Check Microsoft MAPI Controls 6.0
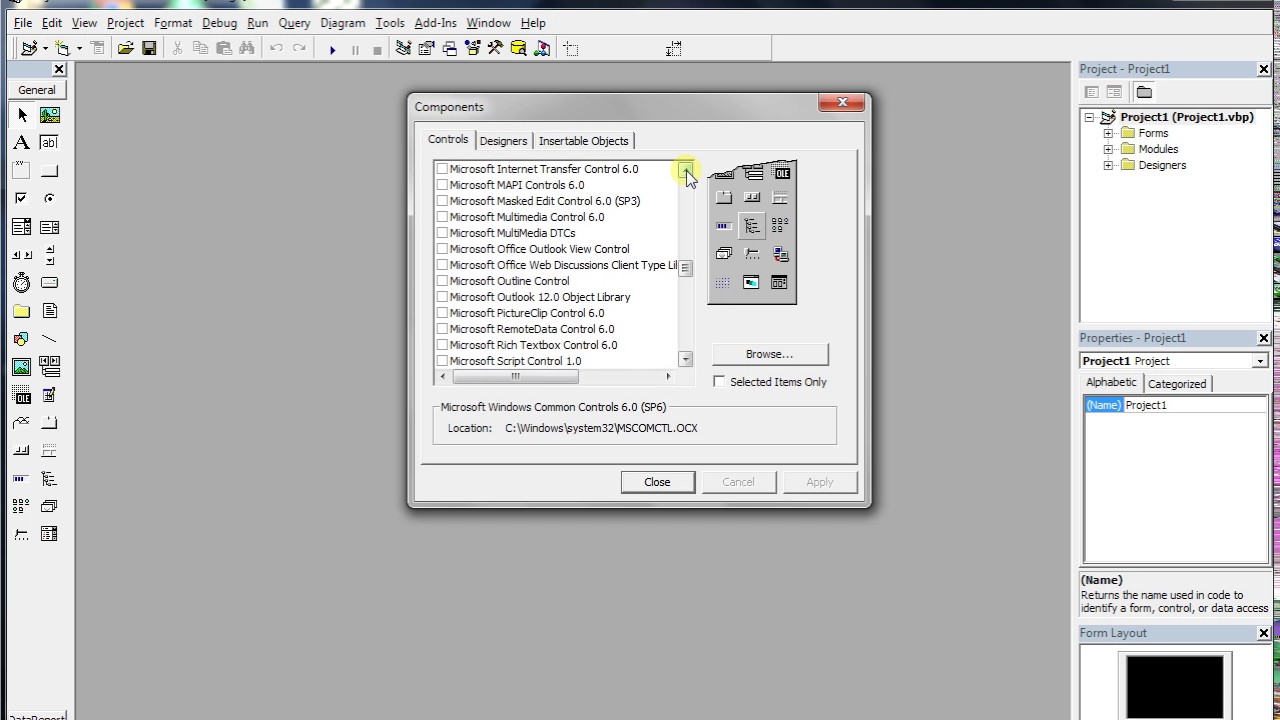This screenshot has width=1280, height=720. [x=442, y=185]
